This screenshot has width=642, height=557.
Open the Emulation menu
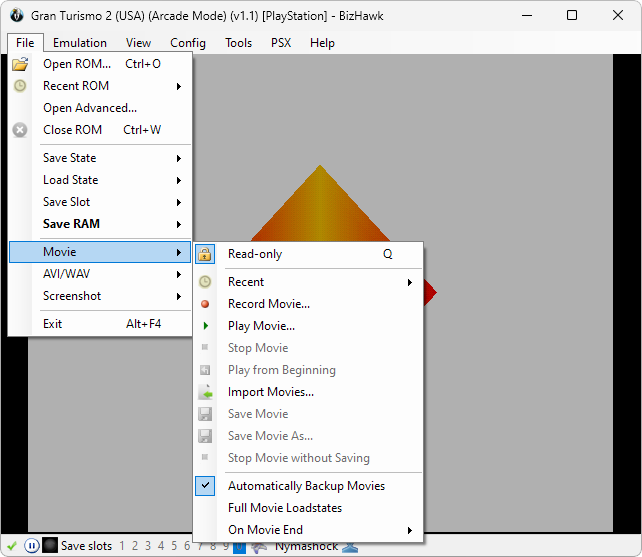pos(80,43)
